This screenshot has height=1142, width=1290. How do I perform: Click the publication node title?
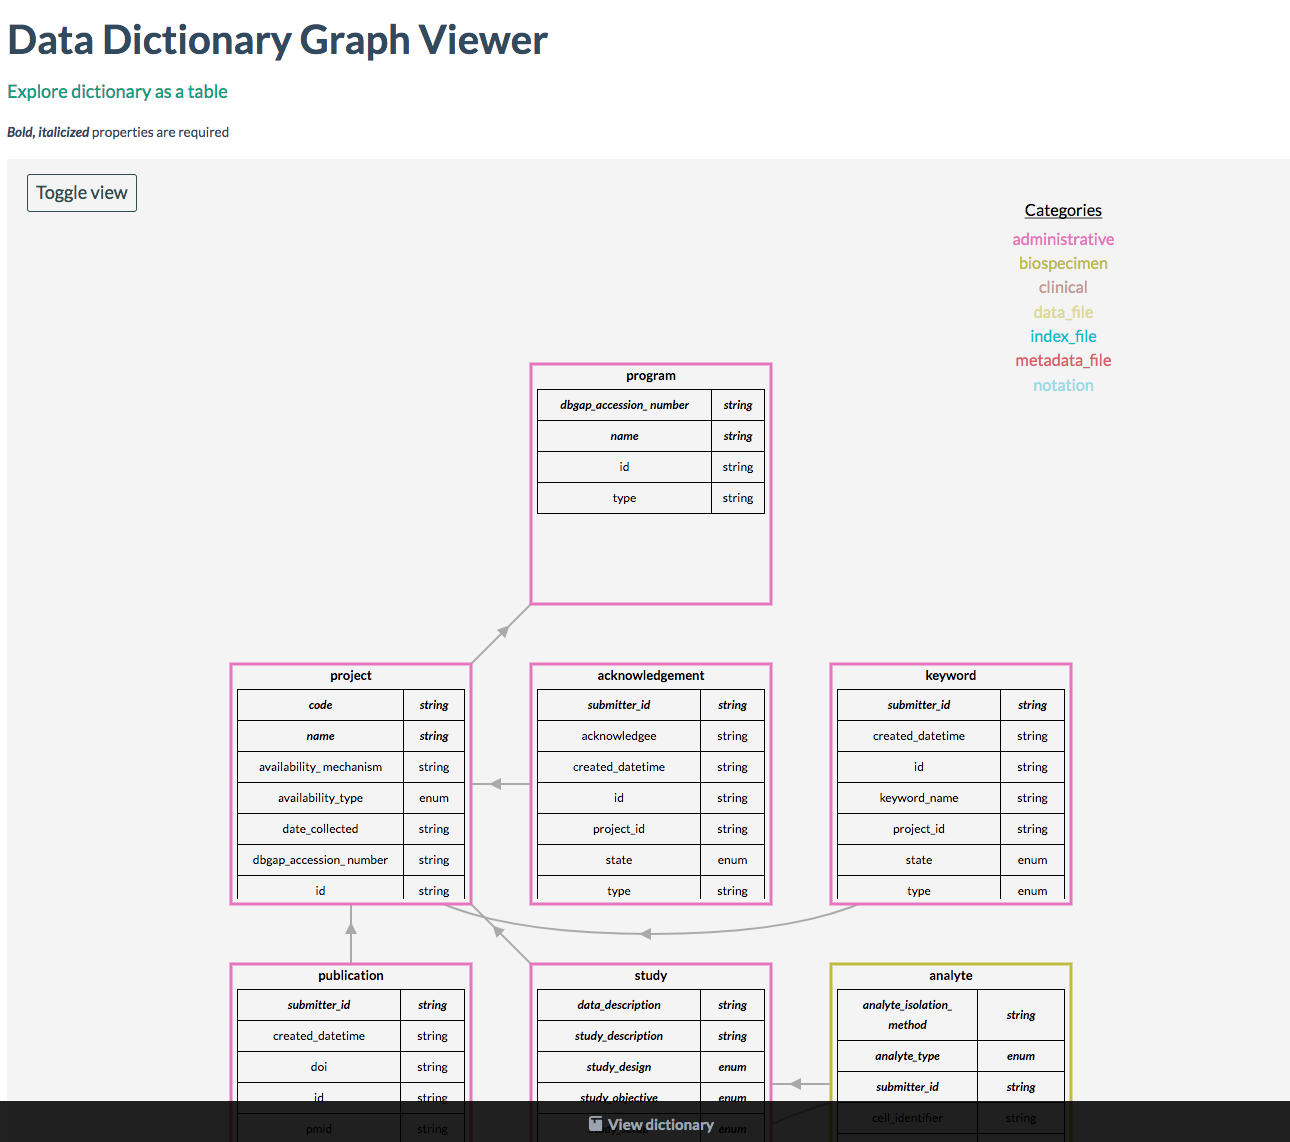pyautogui.click(x=351, y=976)
